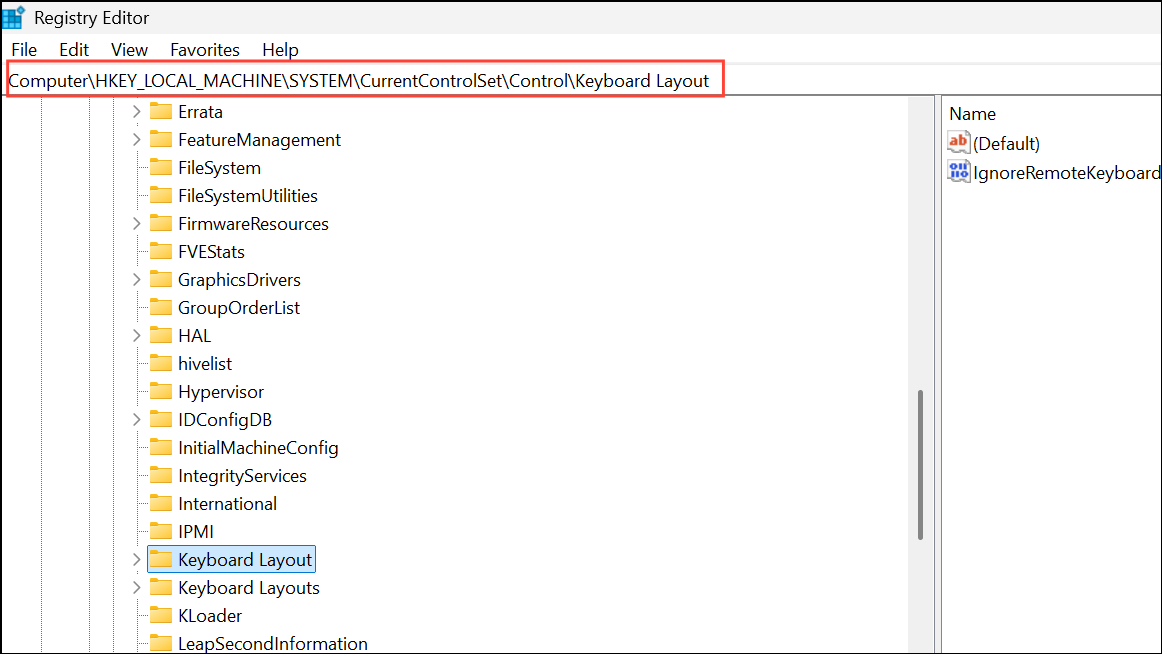Expand the GraphicsDrivers key
Image resolution: width=1162 pixels, height=654 pixels.
[x=136, y=279]
